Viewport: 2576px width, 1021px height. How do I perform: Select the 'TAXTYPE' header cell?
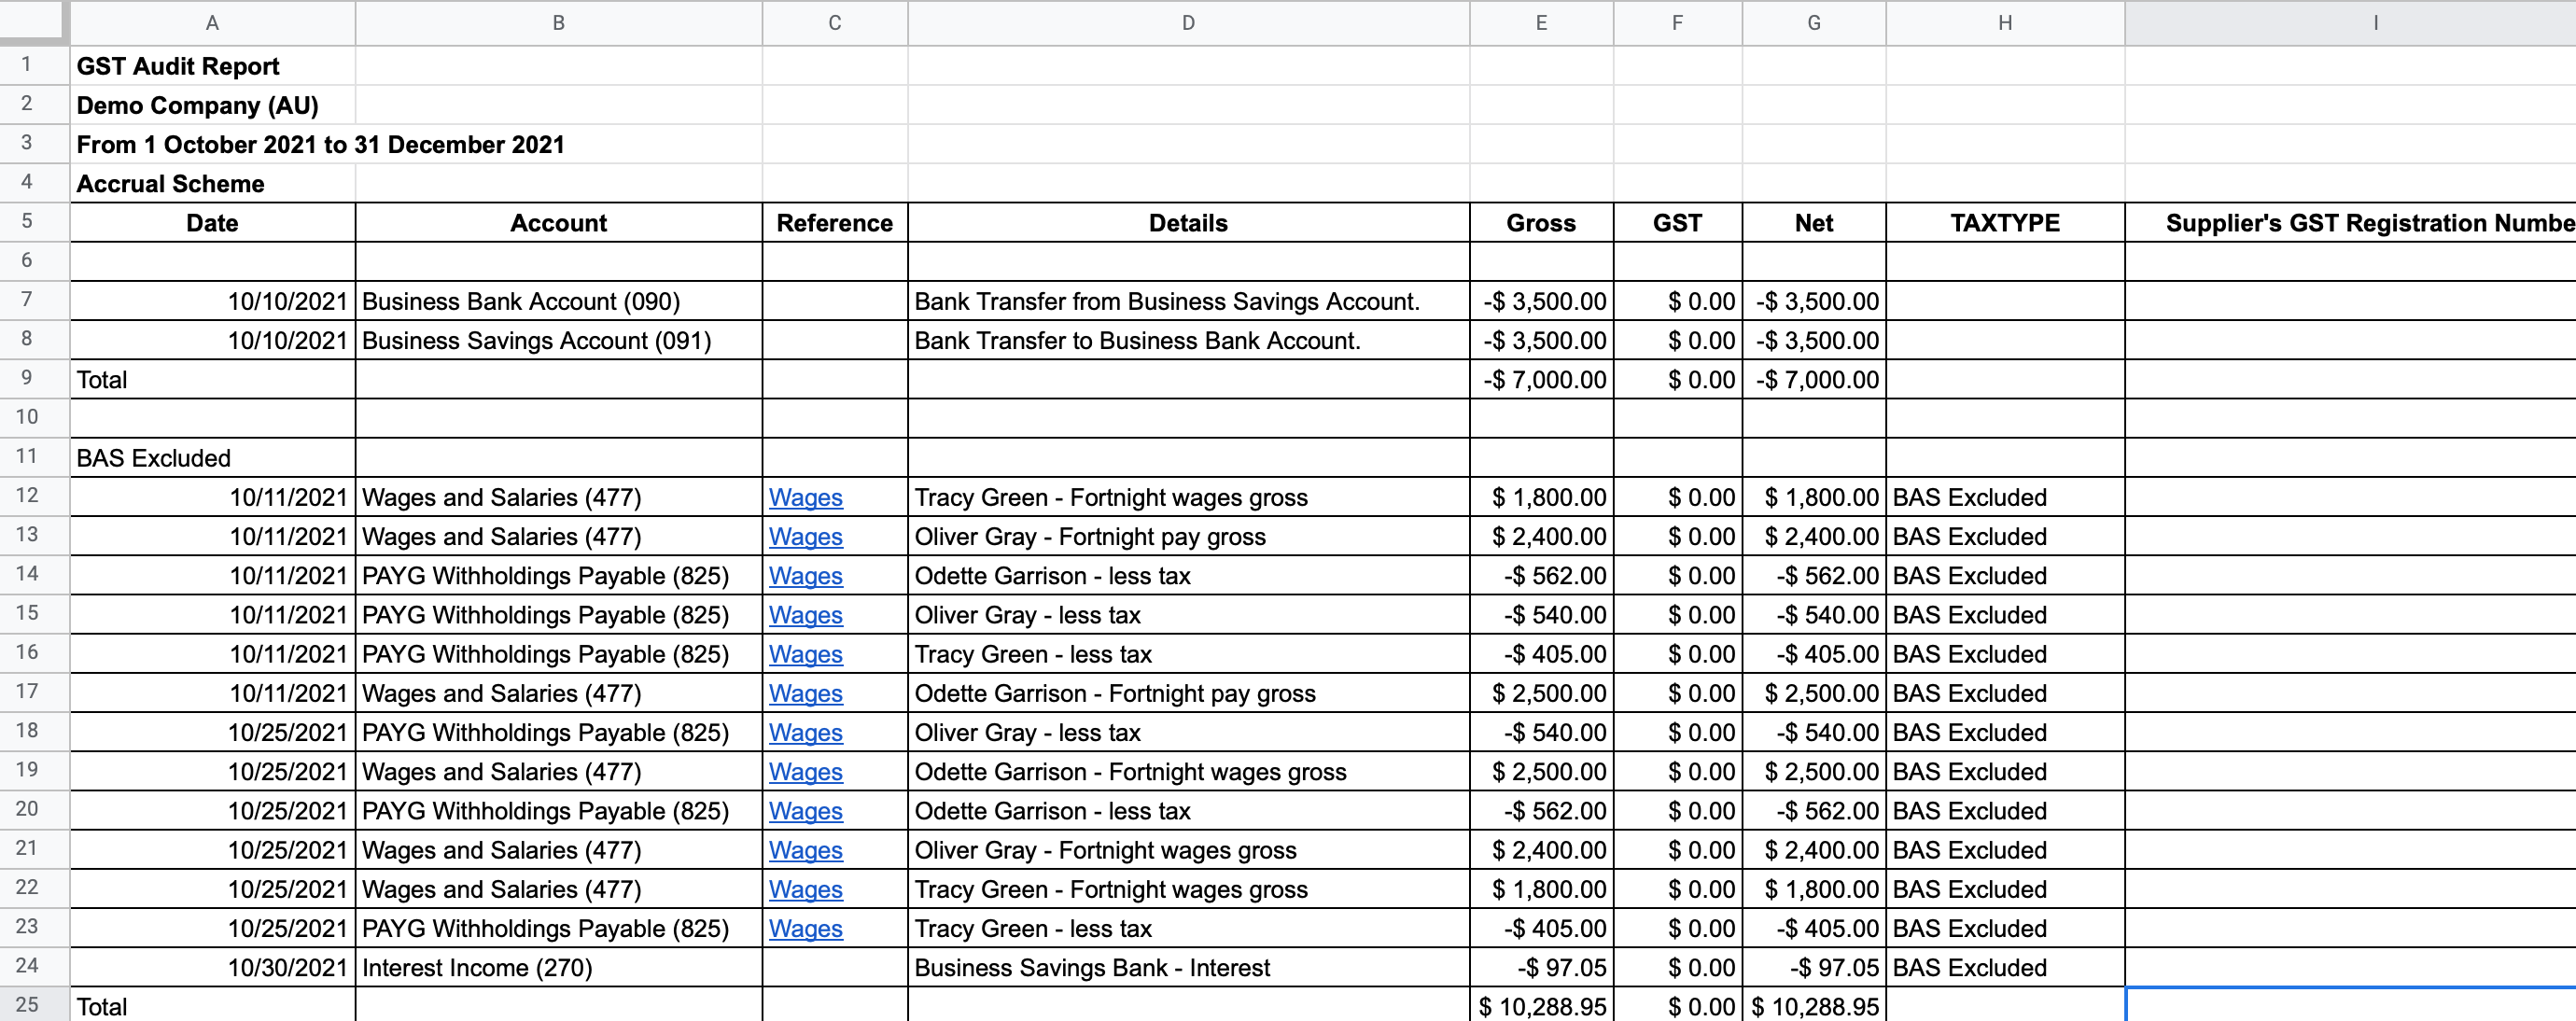[x=2005, y=222]
